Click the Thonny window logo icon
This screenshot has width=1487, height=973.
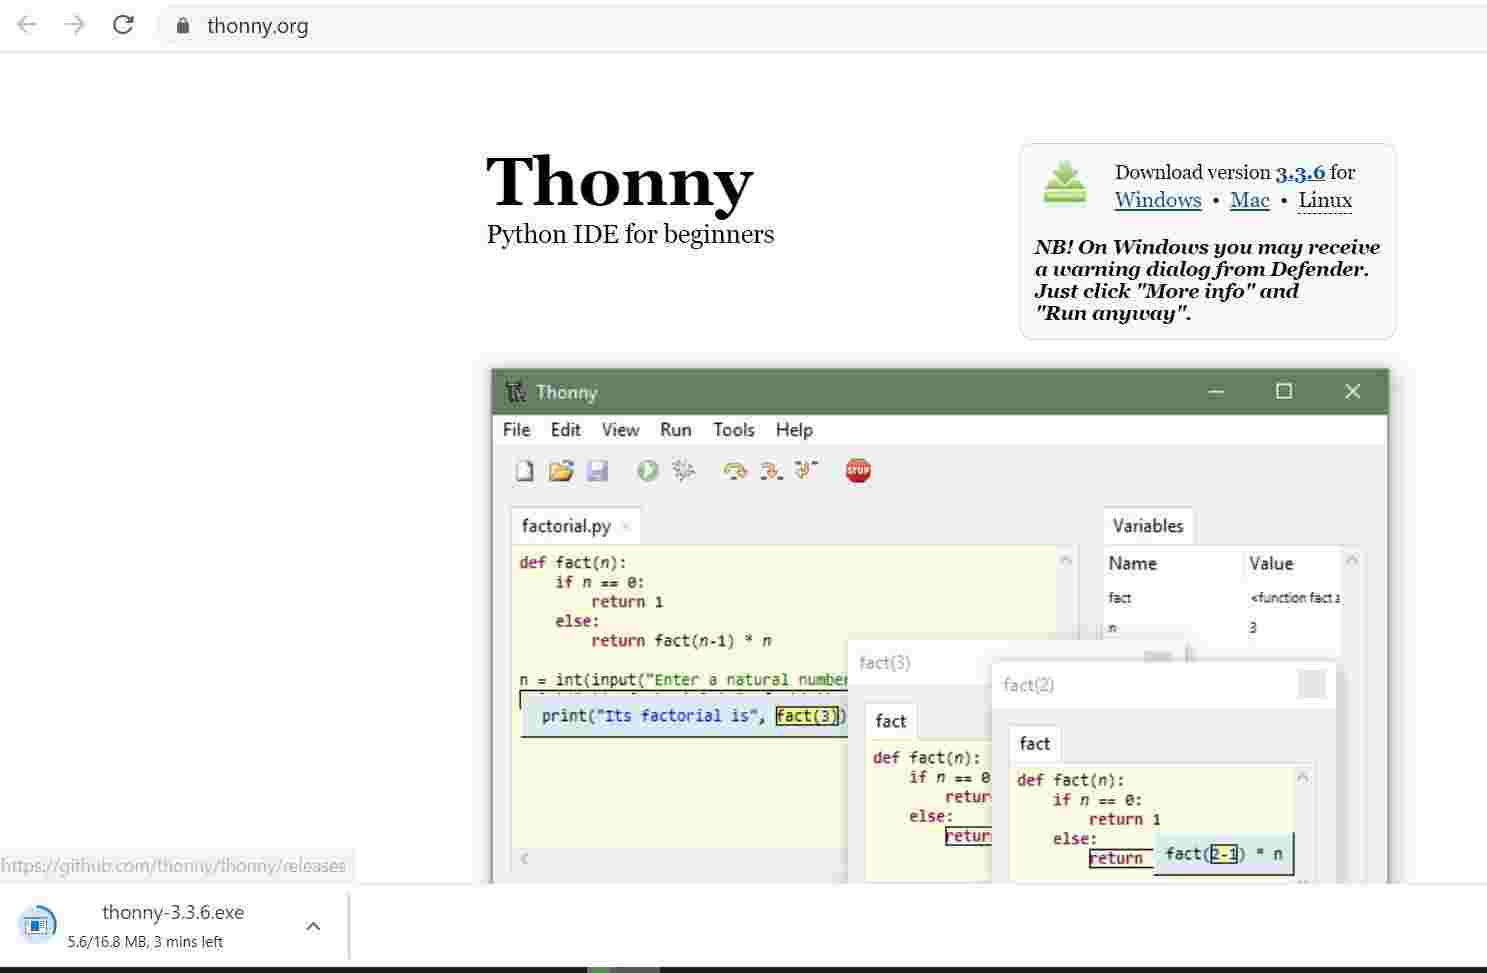pos(516,391)
